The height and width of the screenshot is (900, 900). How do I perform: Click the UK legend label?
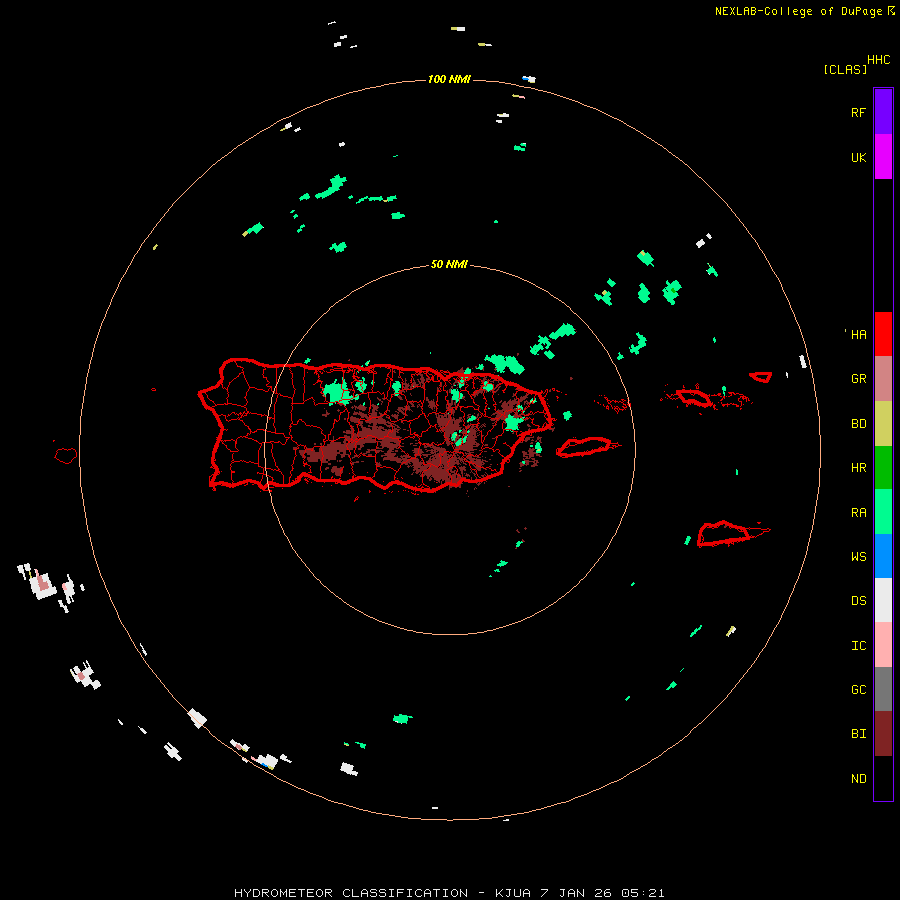(858, 157)
